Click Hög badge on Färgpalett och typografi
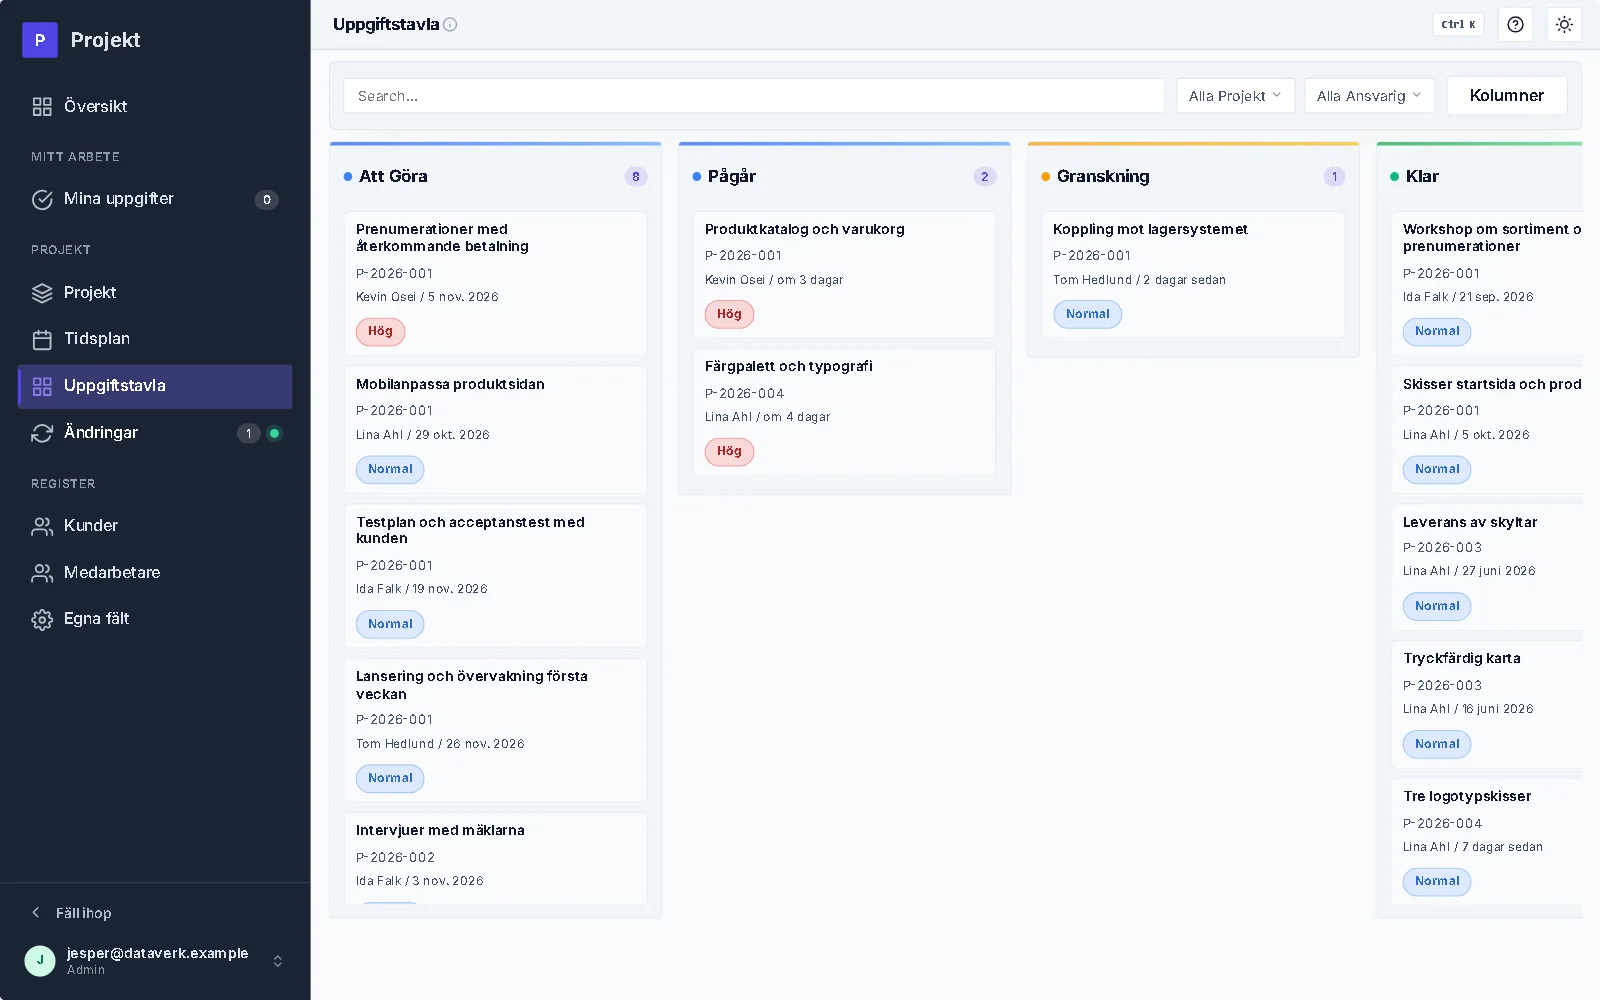This screenshot has height=1000, width=1600. point(729,452)
